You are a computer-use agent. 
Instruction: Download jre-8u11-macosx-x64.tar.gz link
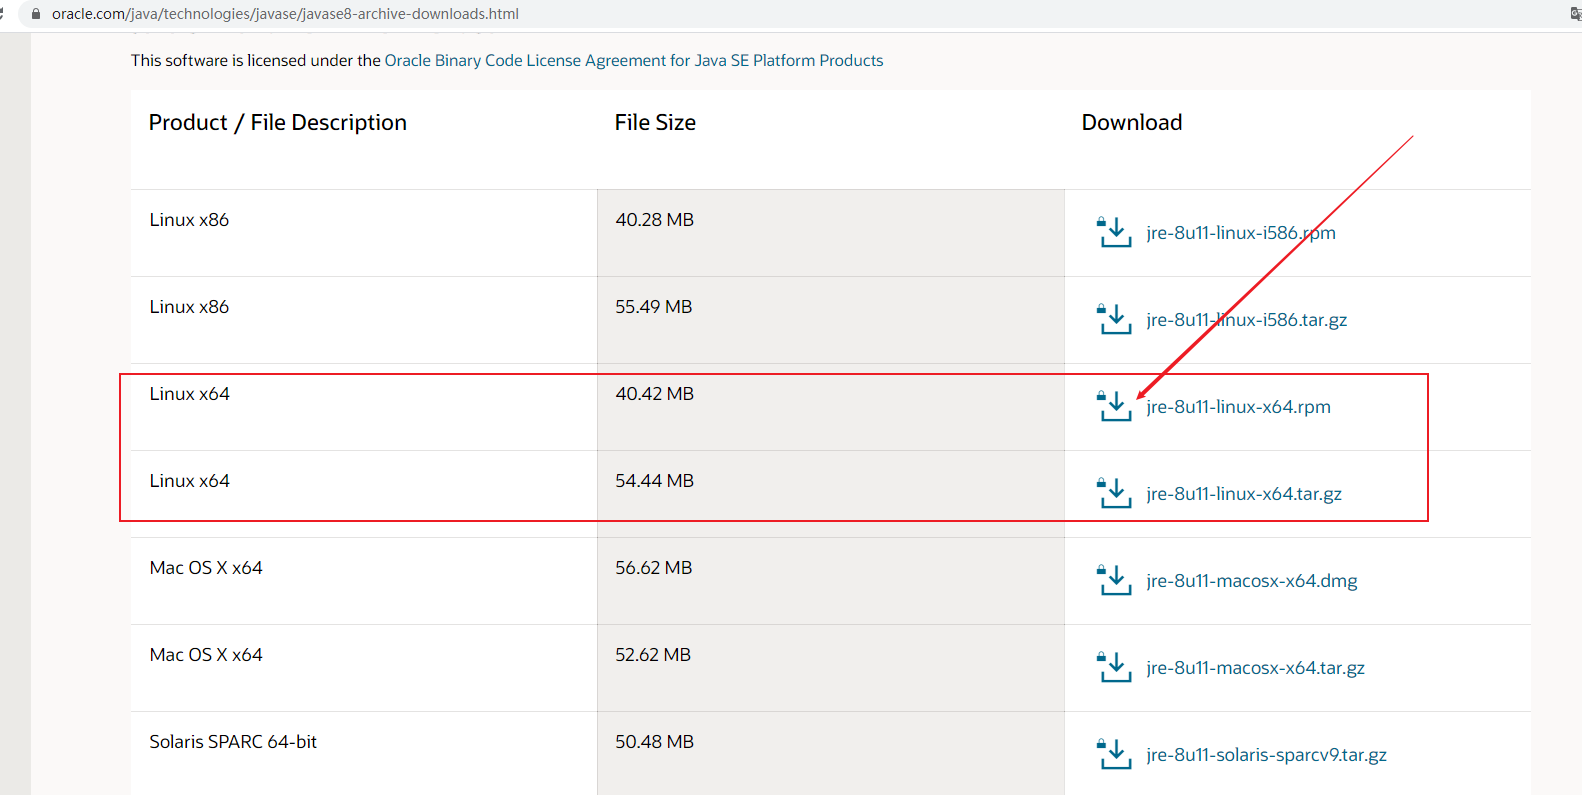1255,668
